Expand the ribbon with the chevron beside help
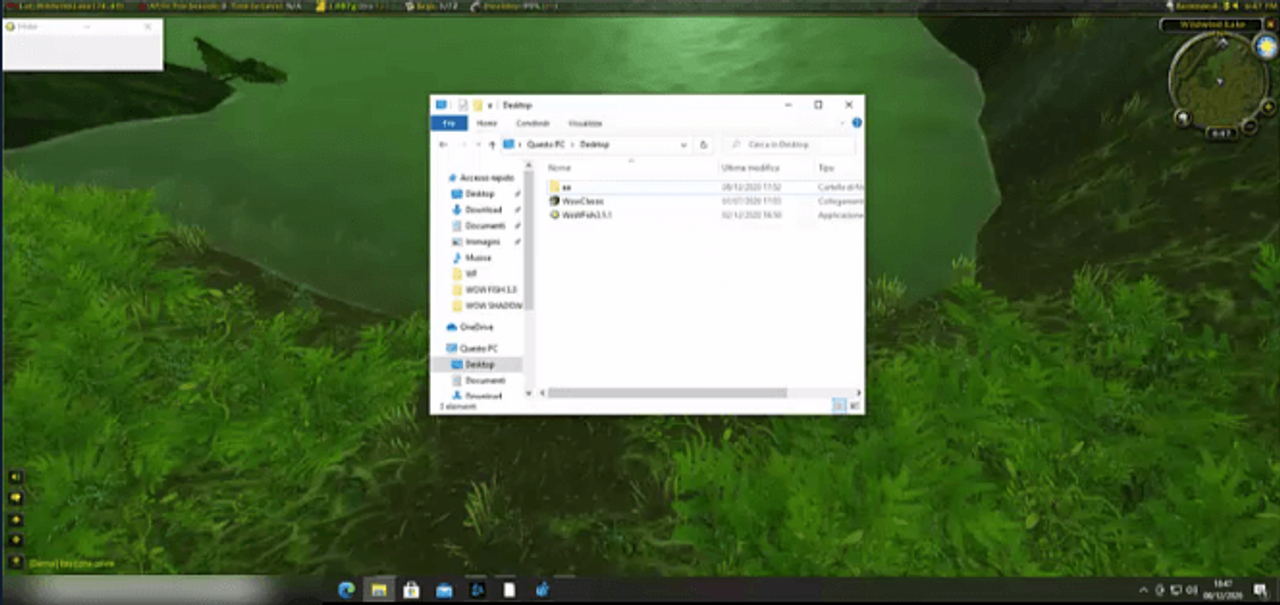 [x=844, y=123]
